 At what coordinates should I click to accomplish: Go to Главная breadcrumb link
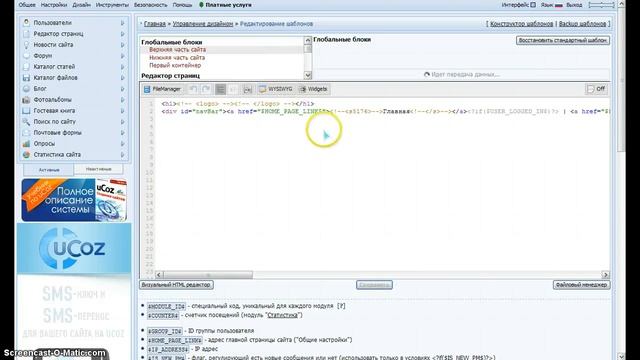coord(155,24)
